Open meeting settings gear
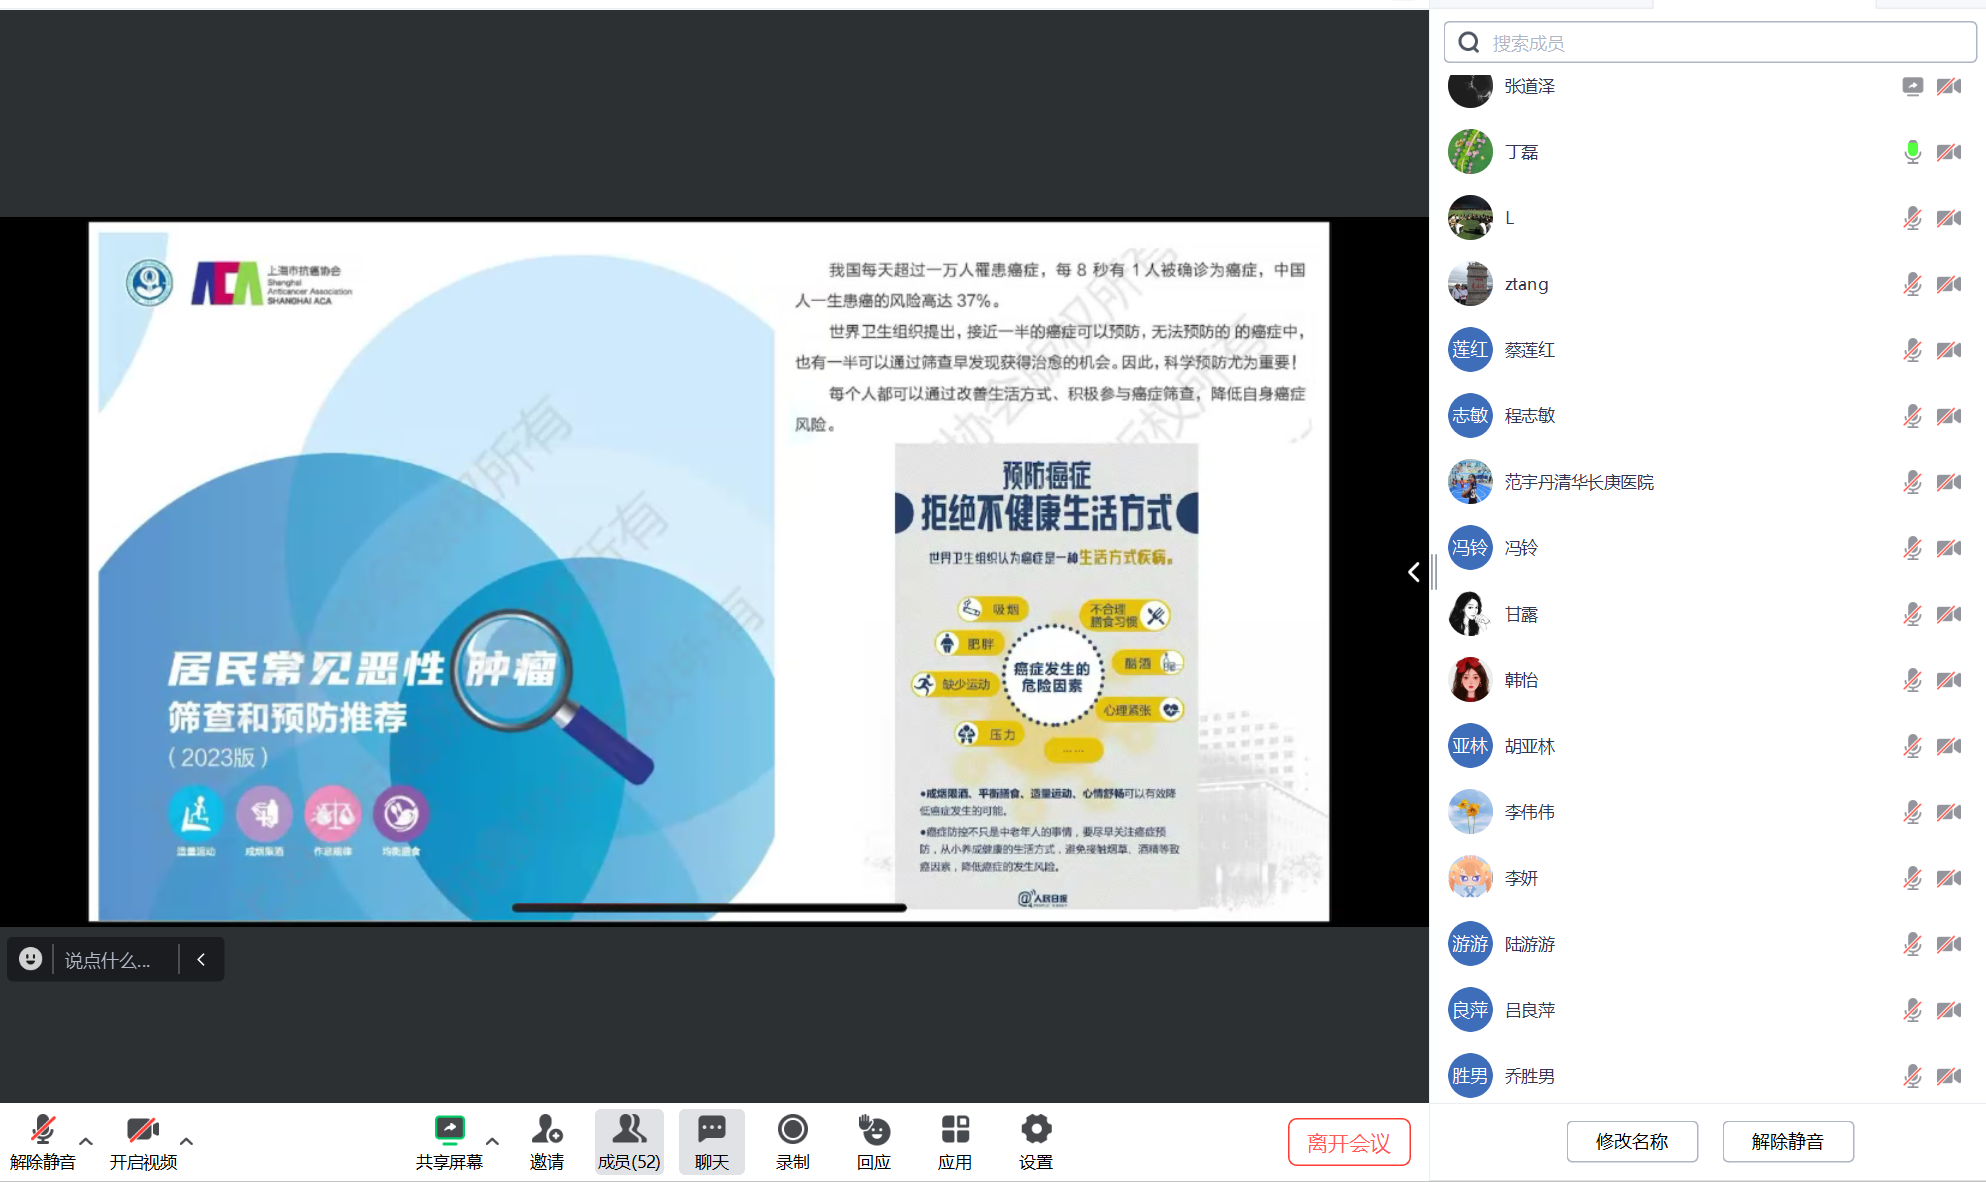 [x=1035, y=1130]
